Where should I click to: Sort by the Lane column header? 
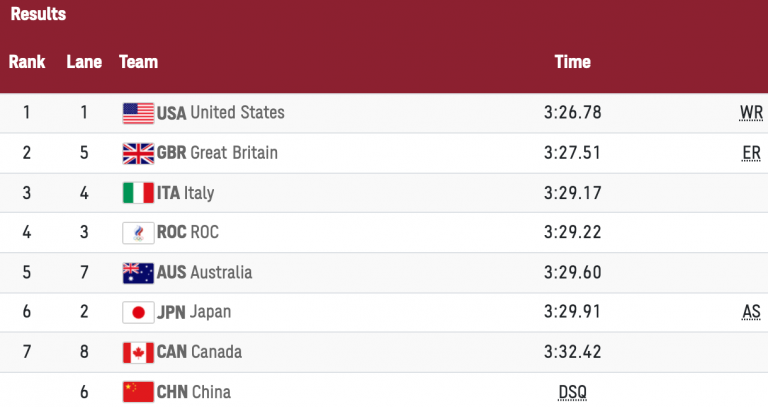[84, 62]
